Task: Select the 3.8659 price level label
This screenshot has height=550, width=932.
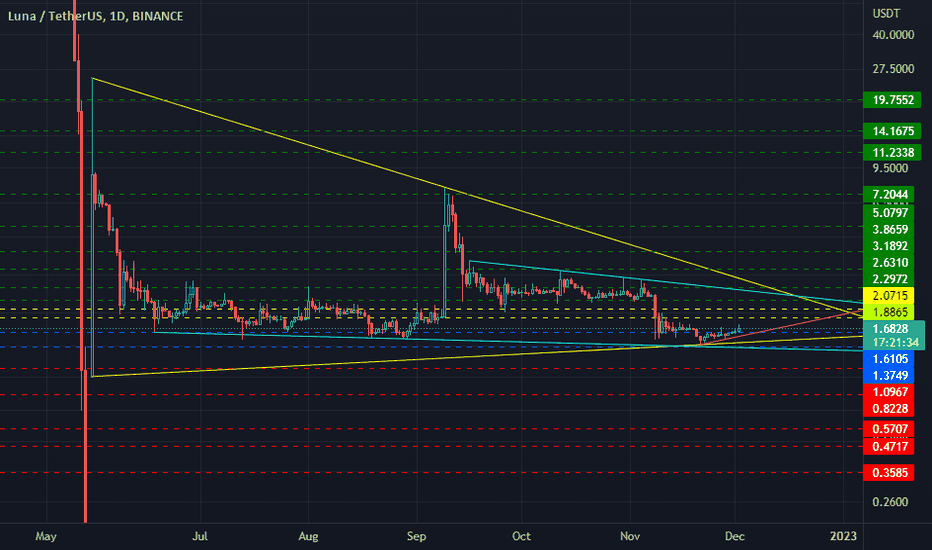Action: click(x=889, y=229)
